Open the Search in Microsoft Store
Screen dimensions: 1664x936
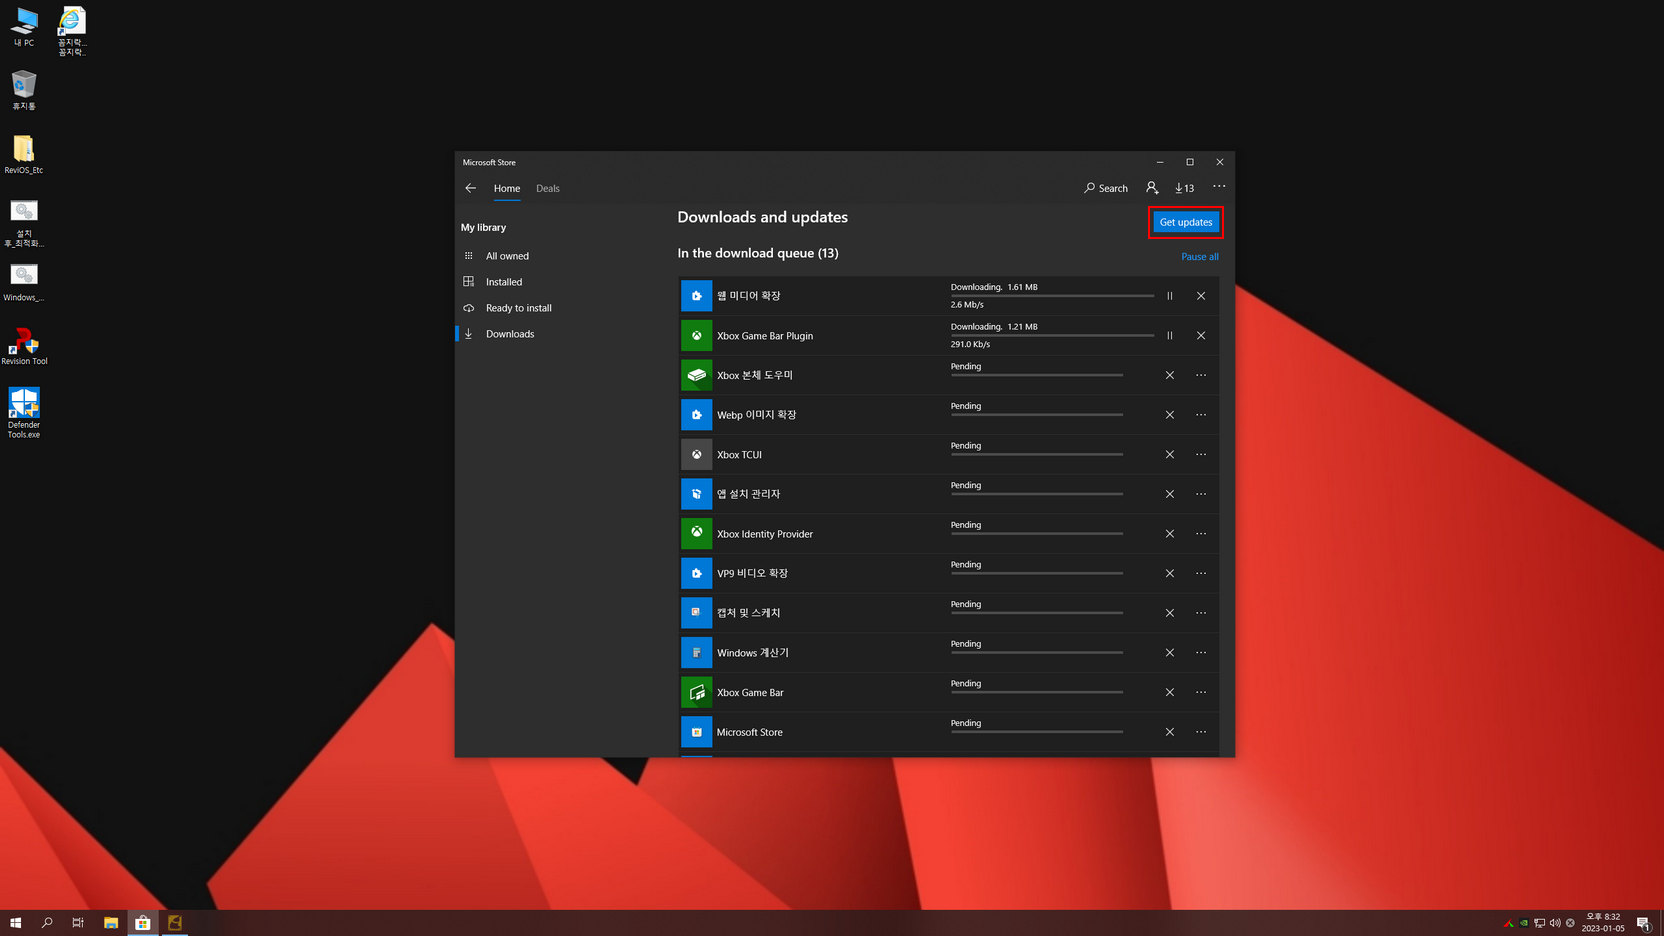(1106, 188)
